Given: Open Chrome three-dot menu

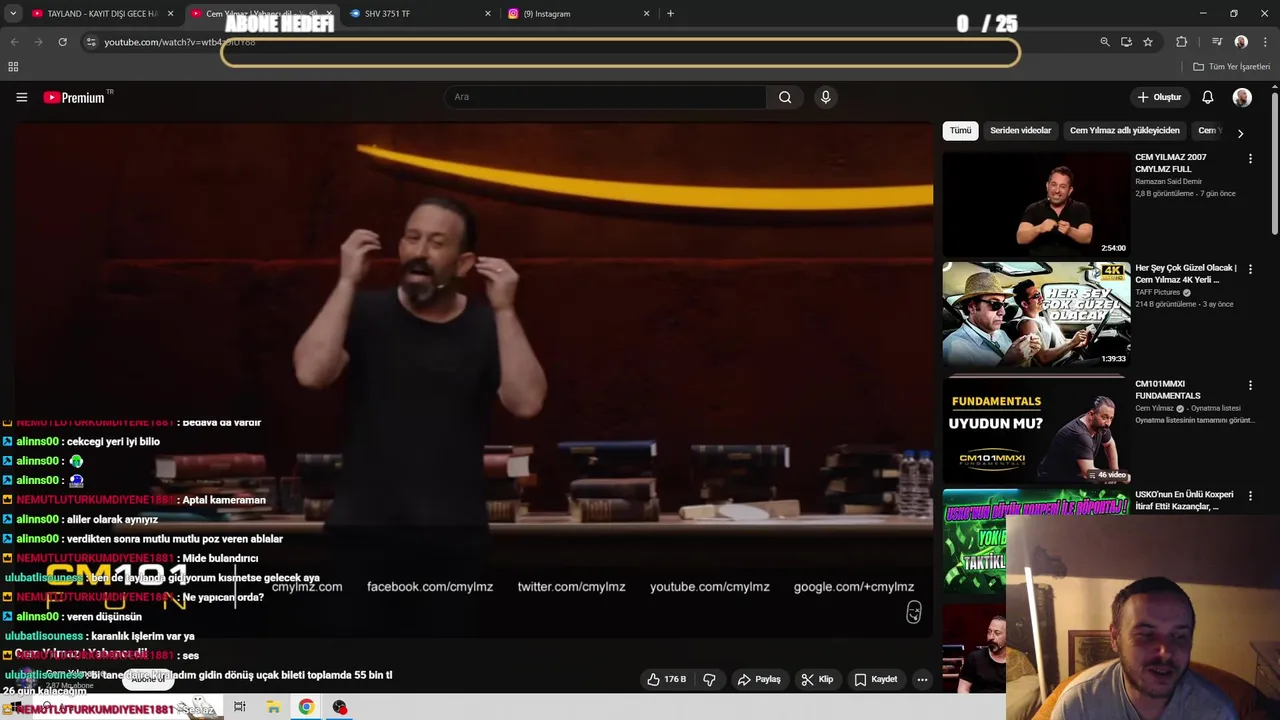Looking at the screenshot, I should click(1266, 42).
